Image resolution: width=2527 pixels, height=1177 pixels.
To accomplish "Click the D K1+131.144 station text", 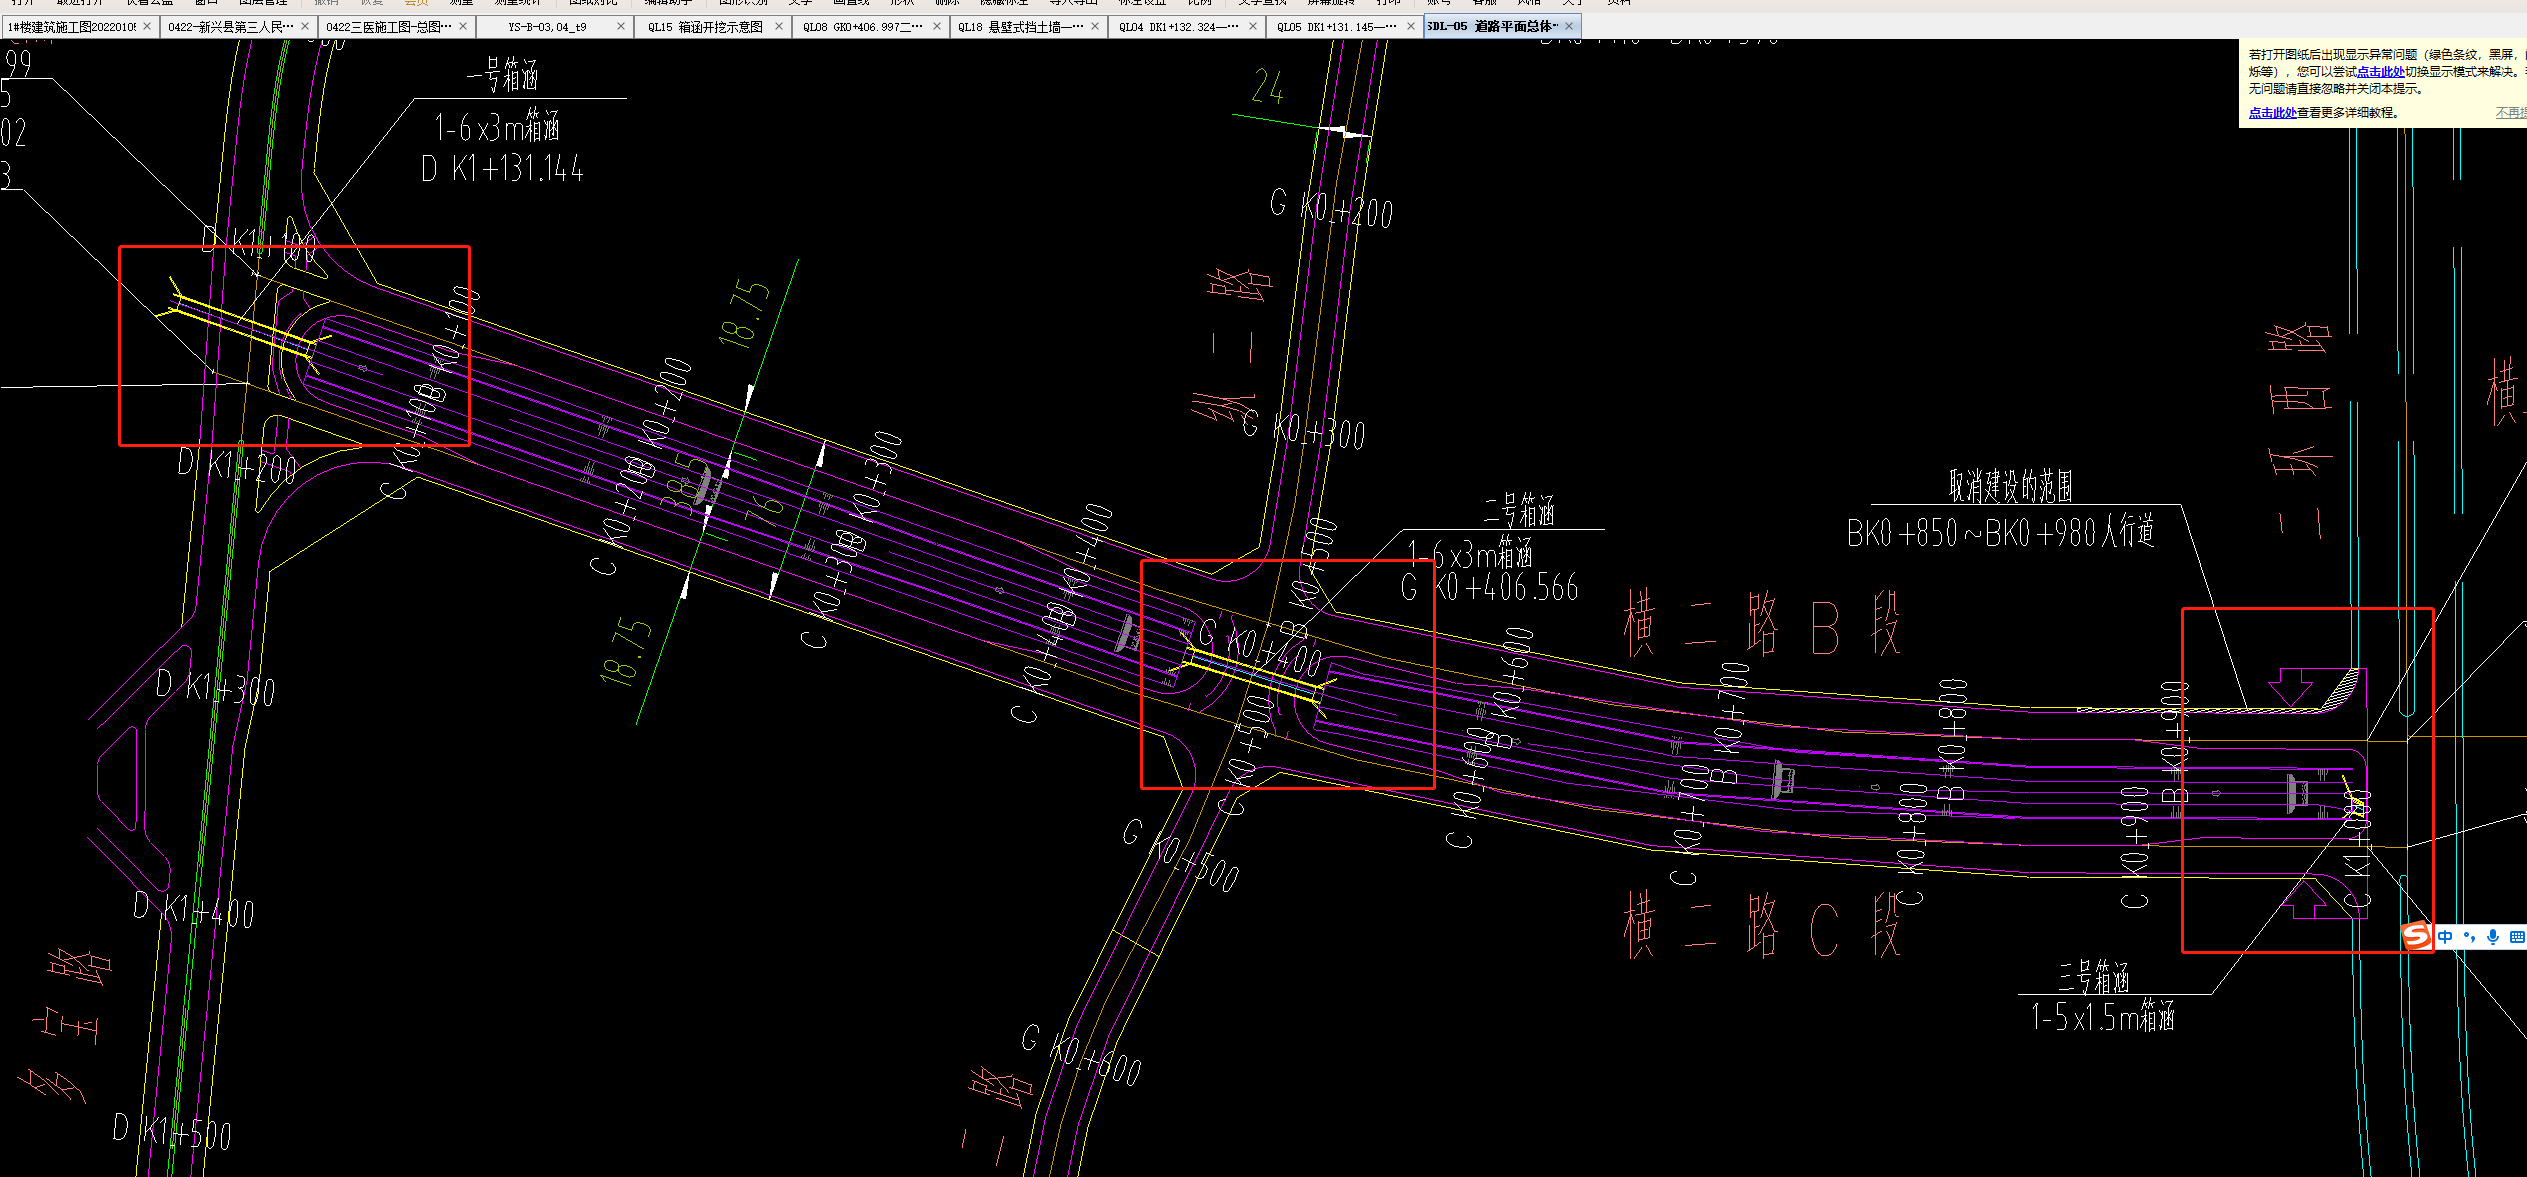I will 502,169.
